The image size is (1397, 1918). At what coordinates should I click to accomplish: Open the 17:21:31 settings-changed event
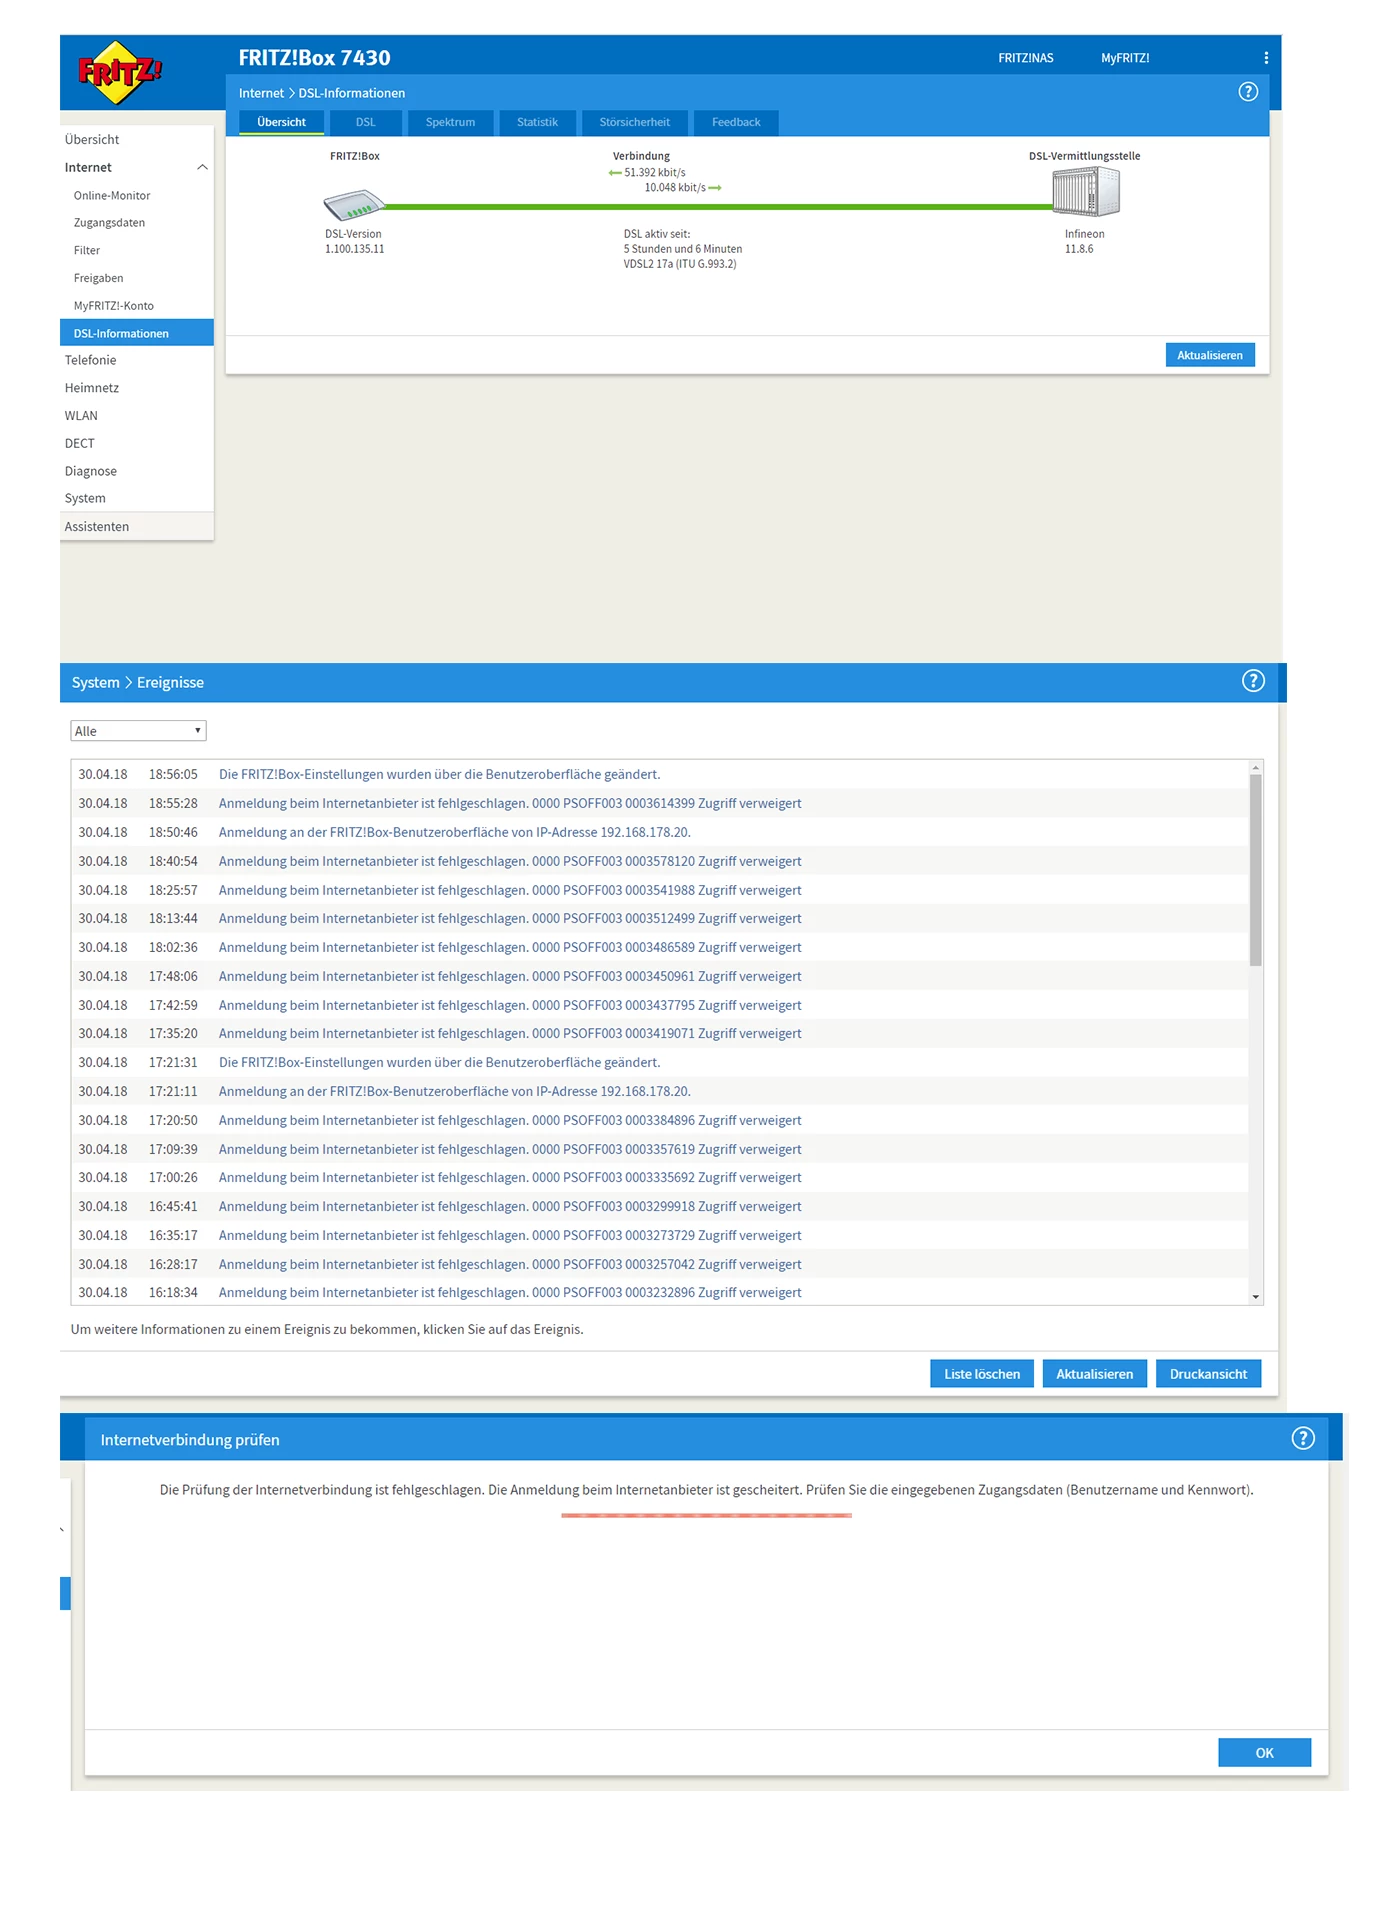click(x=660, y=1062)
